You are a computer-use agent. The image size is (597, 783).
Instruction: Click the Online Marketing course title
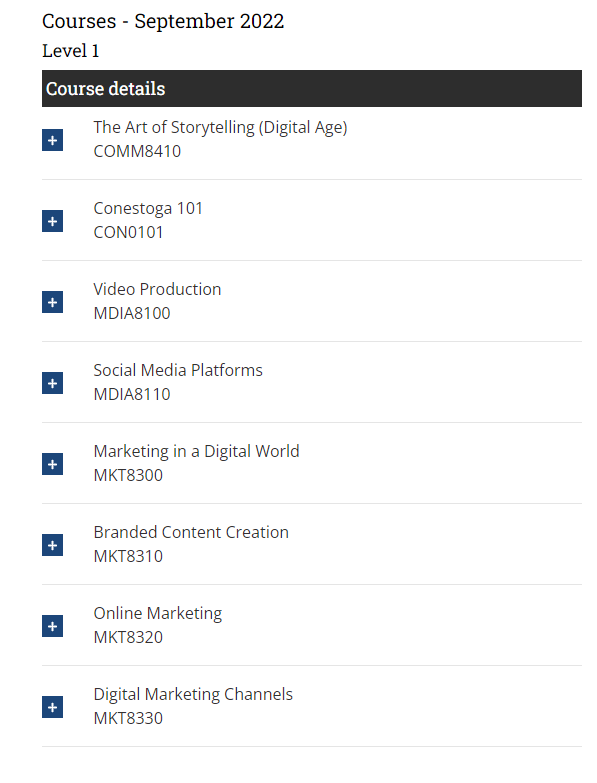[x=157, y=613]
